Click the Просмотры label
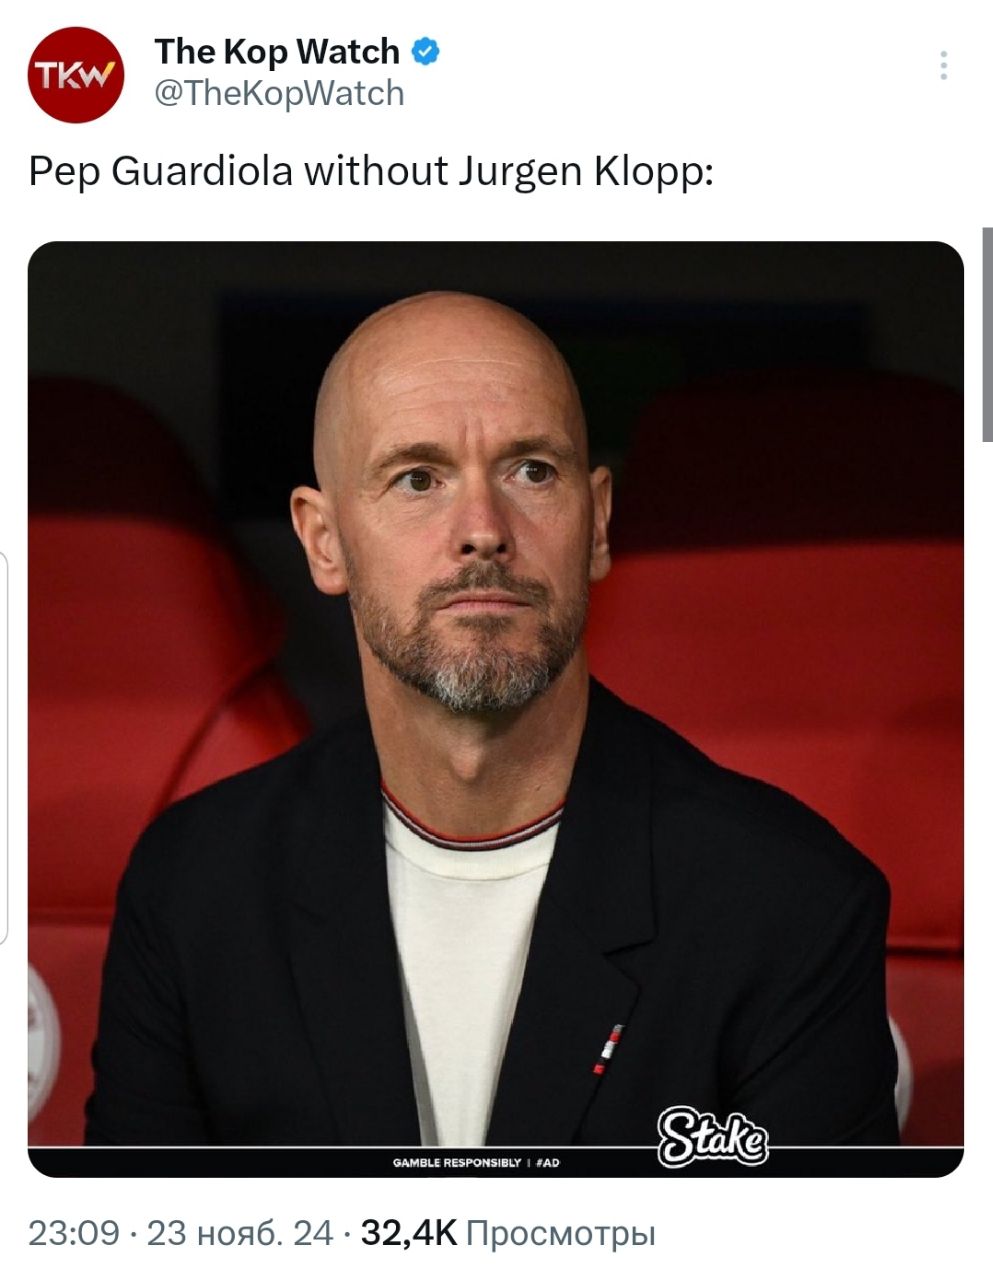Viewport: 993px width, 1280px height. (x=561, y=1234)
